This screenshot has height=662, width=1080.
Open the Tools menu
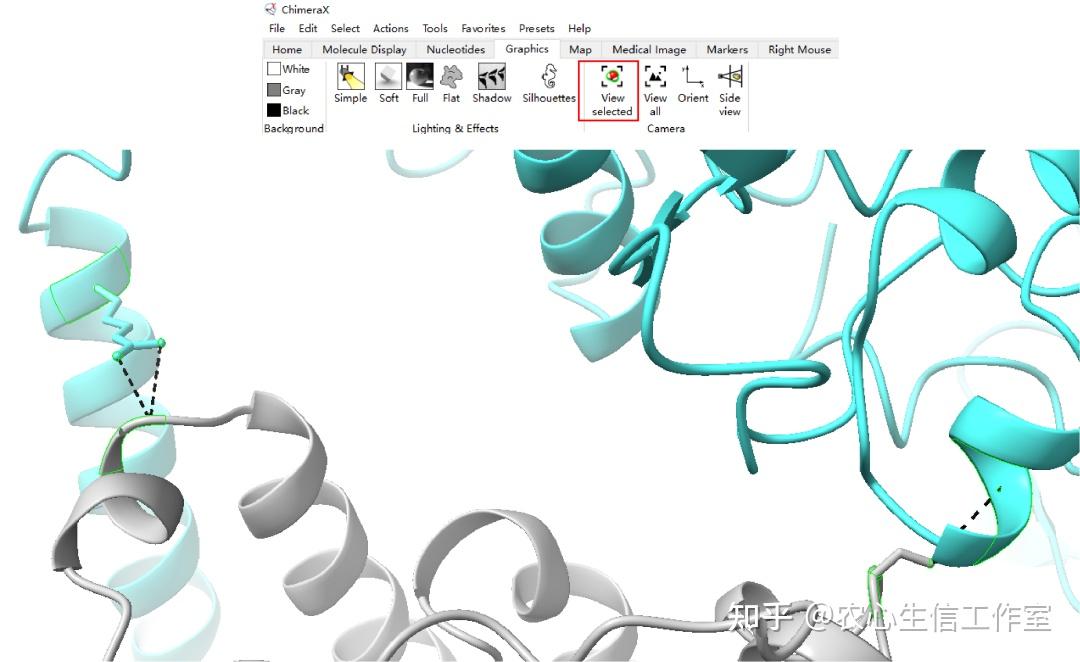(435, 28)
